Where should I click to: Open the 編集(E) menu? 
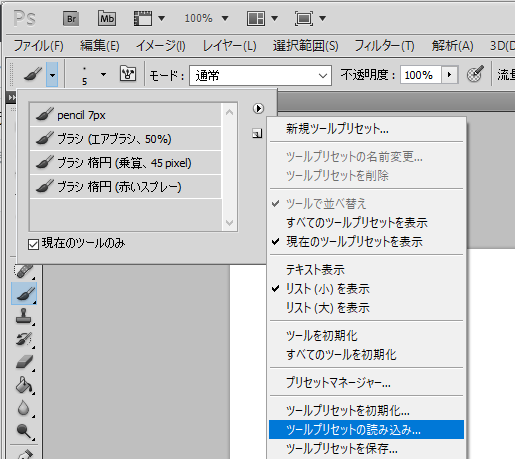[100, 46]
